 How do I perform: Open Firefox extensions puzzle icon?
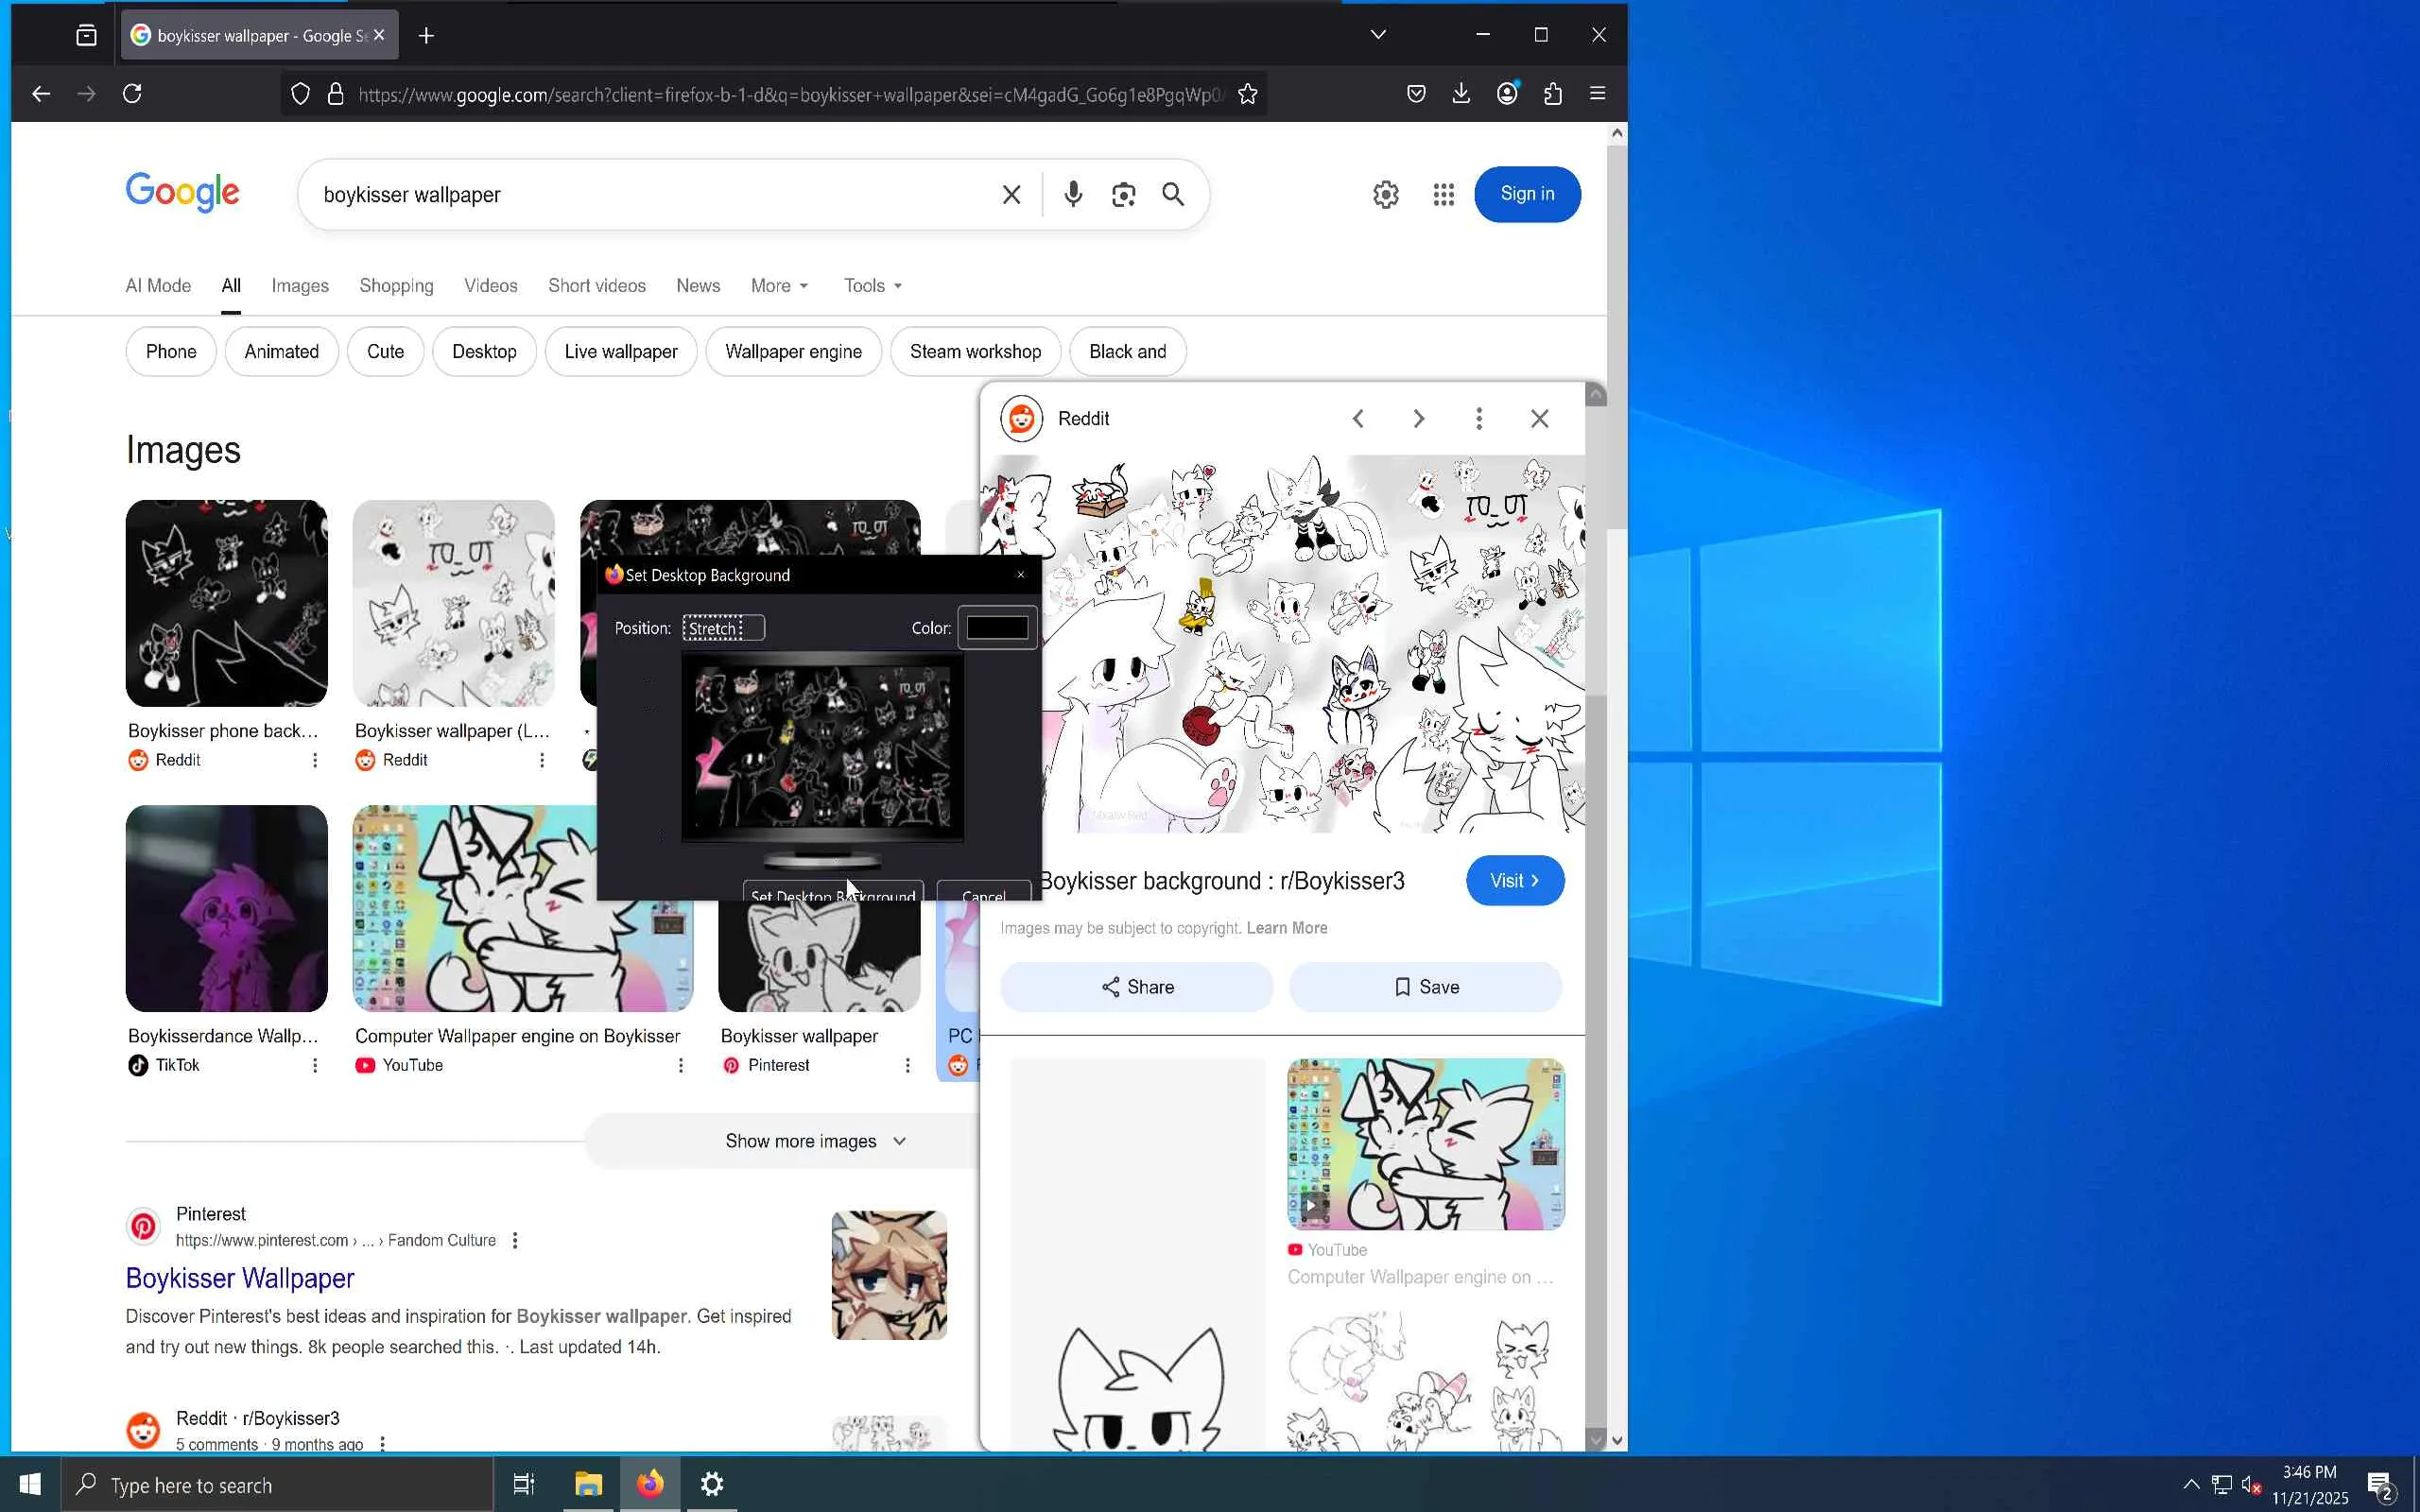tap(1552, 94)
